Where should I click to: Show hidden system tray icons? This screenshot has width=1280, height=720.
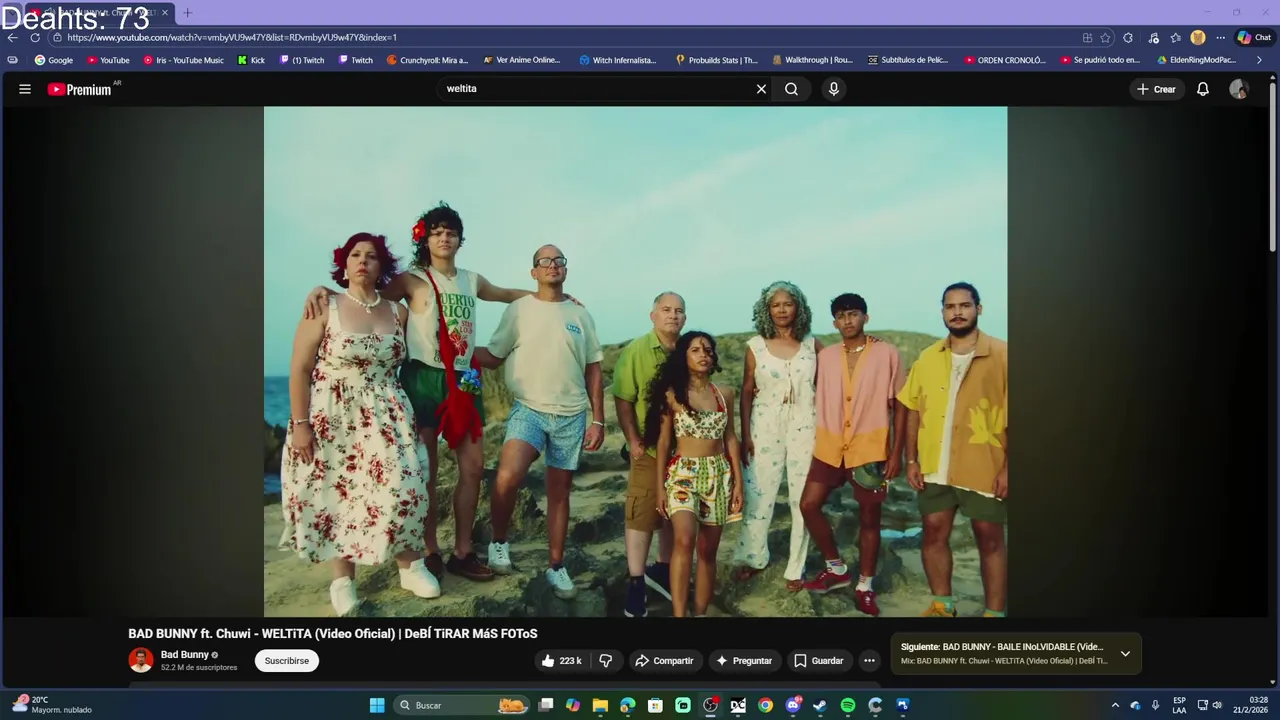(1115, 705)
